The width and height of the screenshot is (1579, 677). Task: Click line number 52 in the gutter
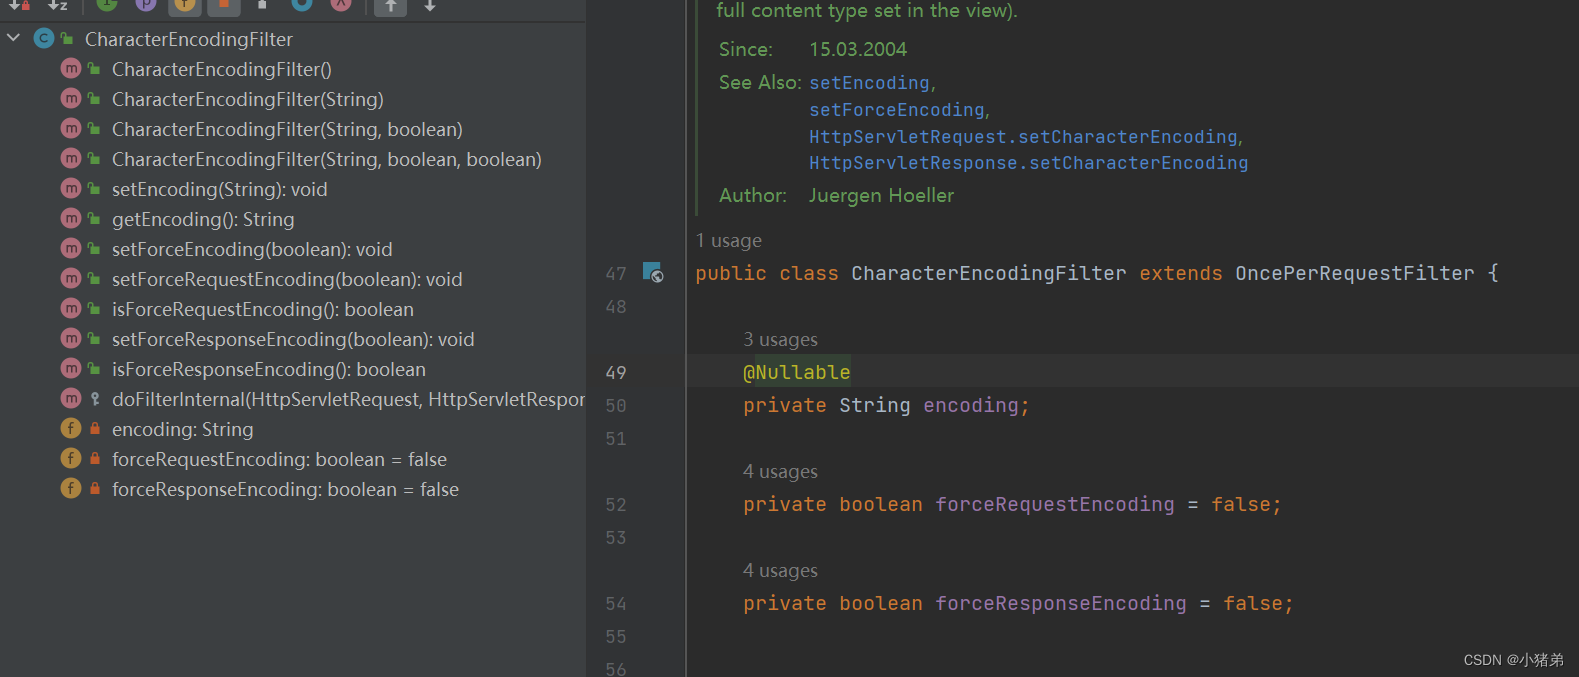616,505
